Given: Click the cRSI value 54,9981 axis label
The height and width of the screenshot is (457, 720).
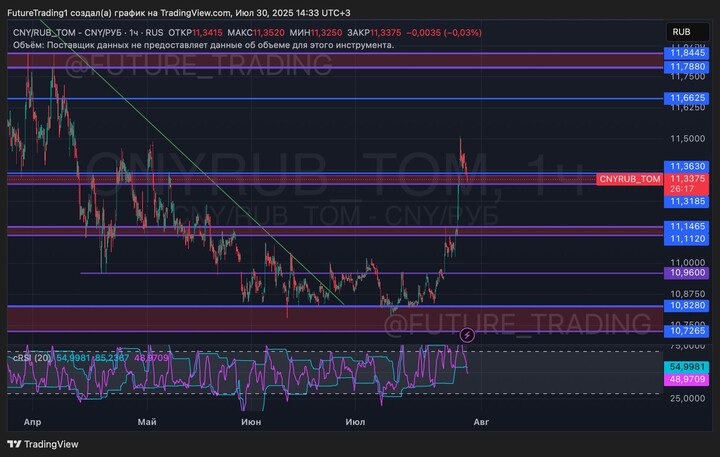Looking at the screenshot, I should (686, 367).
